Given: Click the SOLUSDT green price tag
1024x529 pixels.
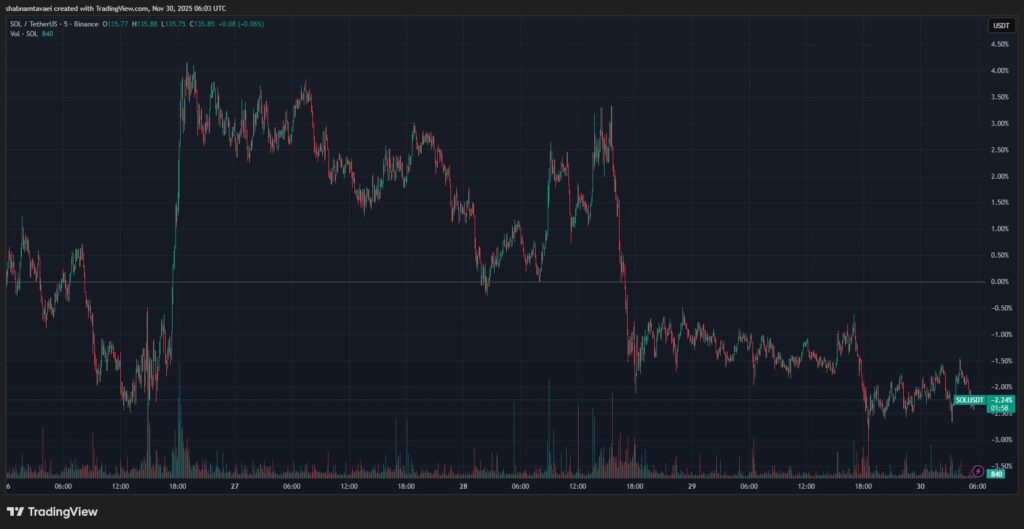Looking at the screenshot, I should click(x=970, y=399).
